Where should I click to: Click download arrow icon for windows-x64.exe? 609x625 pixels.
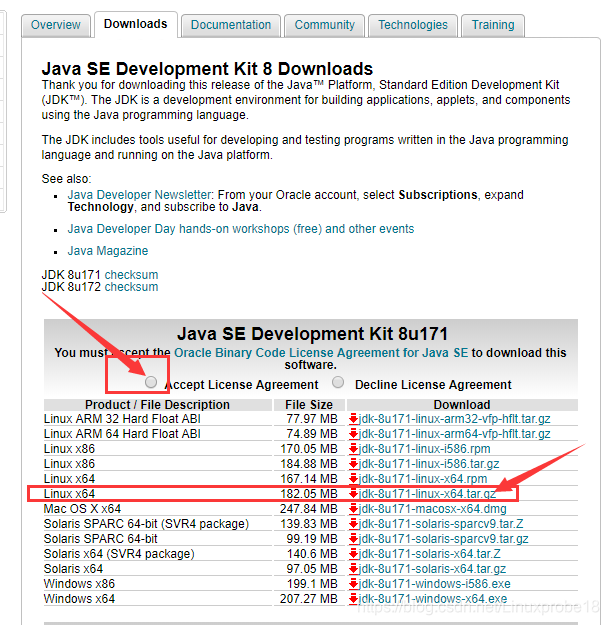(x=353, y=599)
